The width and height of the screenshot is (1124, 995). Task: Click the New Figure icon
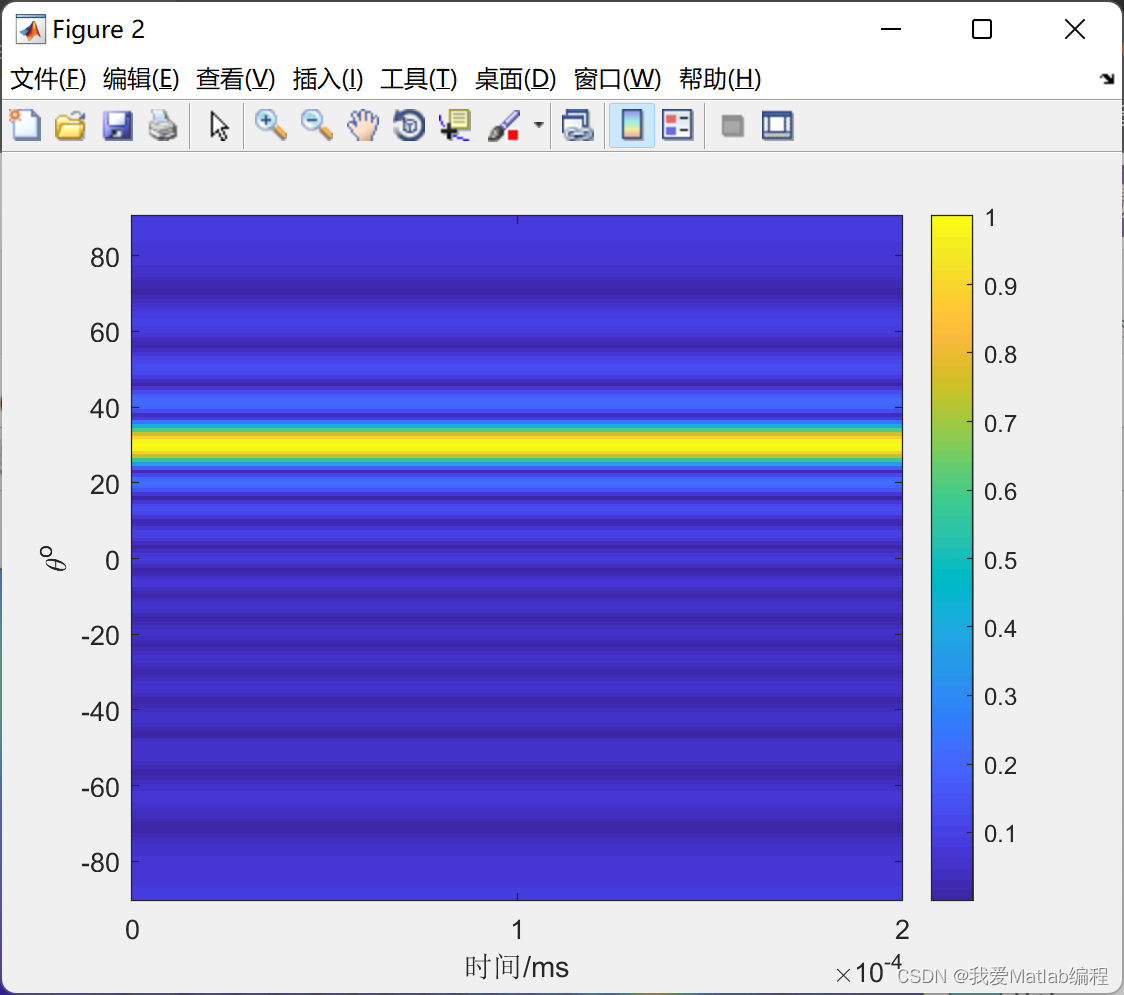[26, 125]
